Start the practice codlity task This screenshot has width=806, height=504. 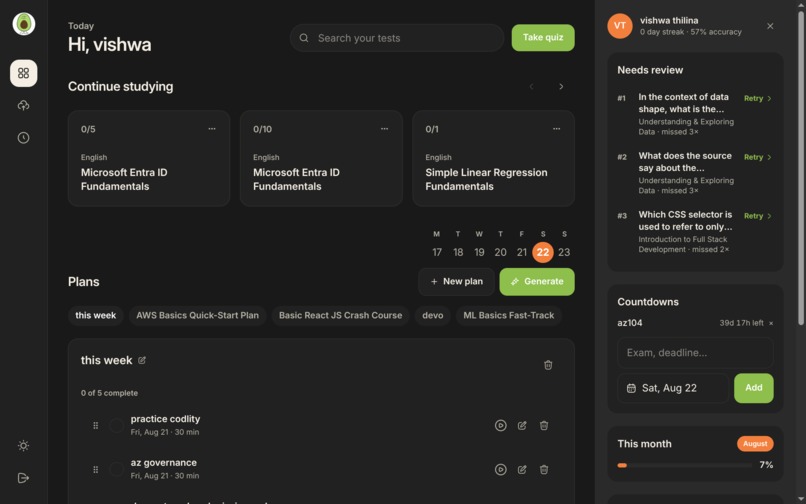(501, 425)
